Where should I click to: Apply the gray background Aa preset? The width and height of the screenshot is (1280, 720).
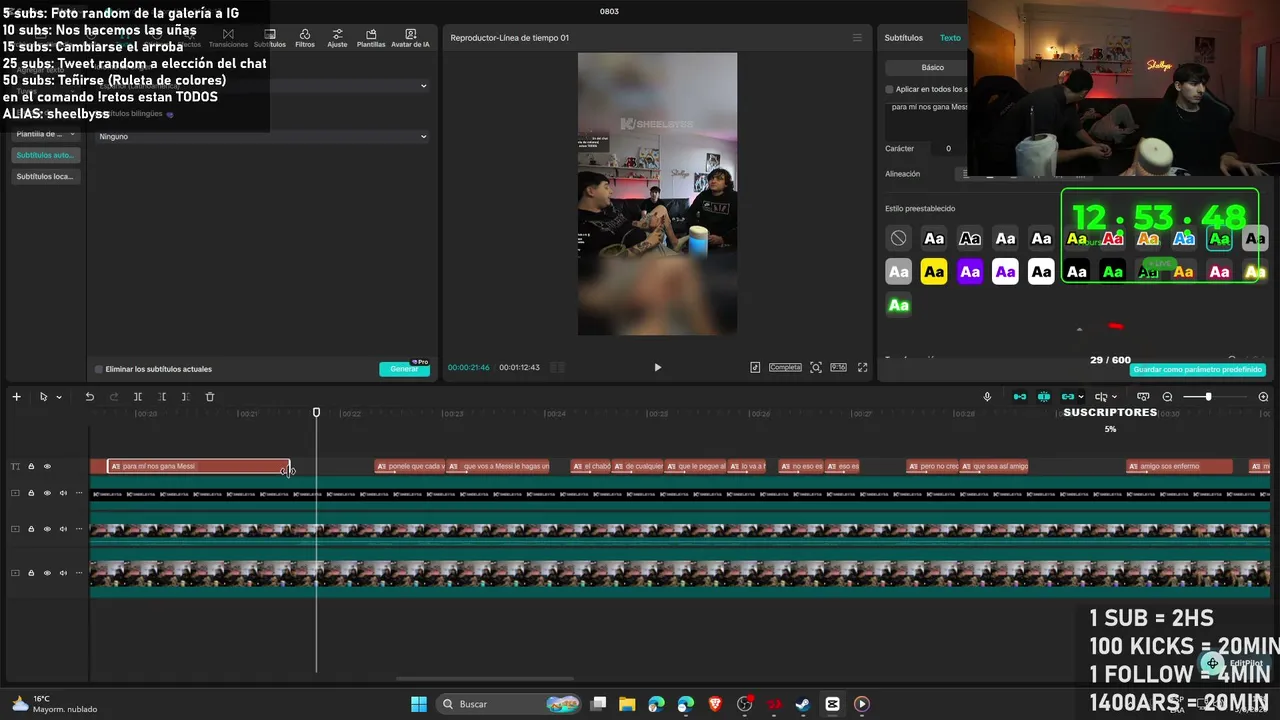coord(899,272)
